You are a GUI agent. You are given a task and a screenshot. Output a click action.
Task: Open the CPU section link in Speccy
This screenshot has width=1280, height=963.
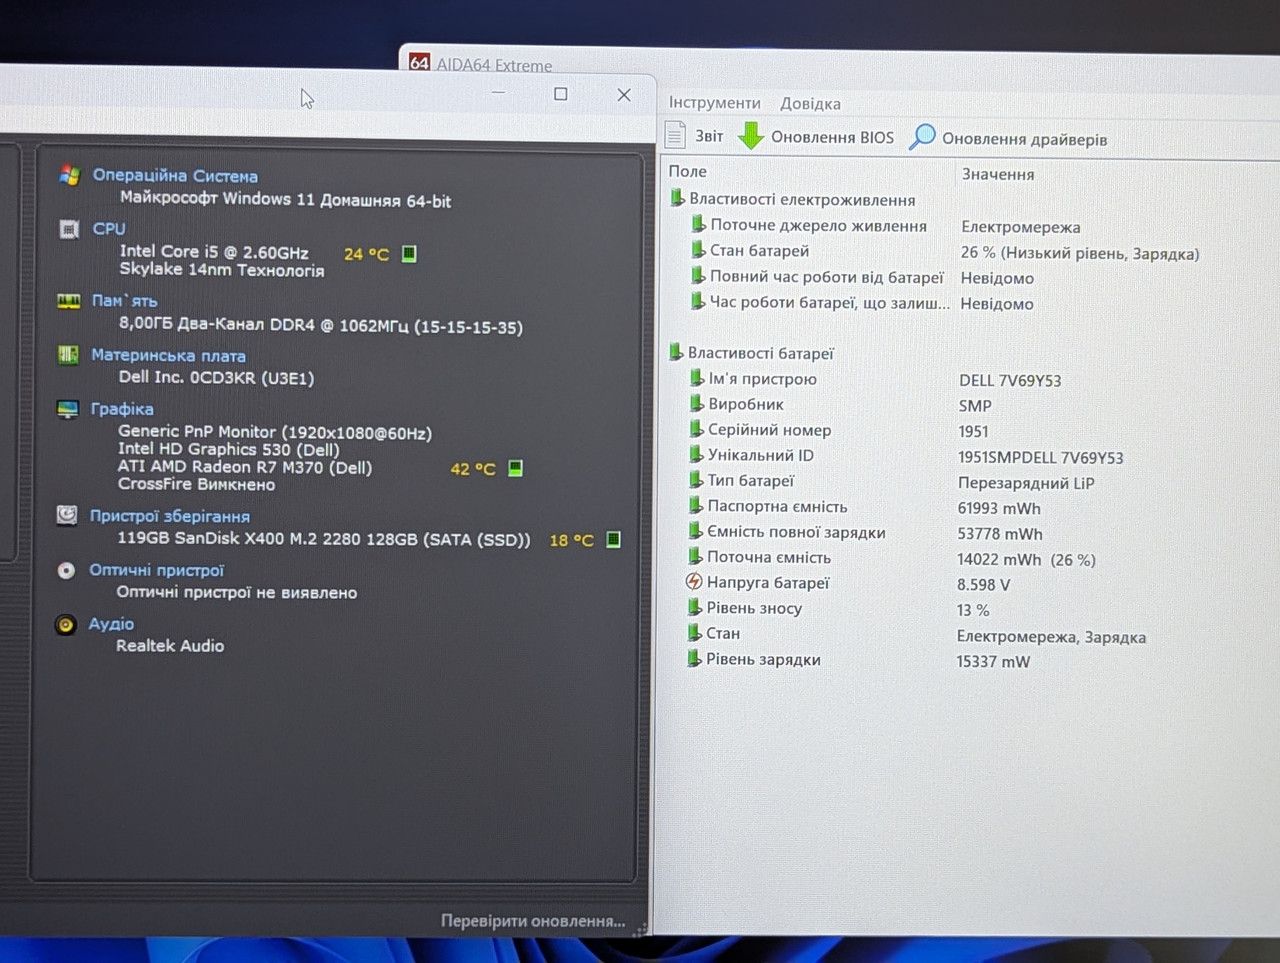[109, 229]
